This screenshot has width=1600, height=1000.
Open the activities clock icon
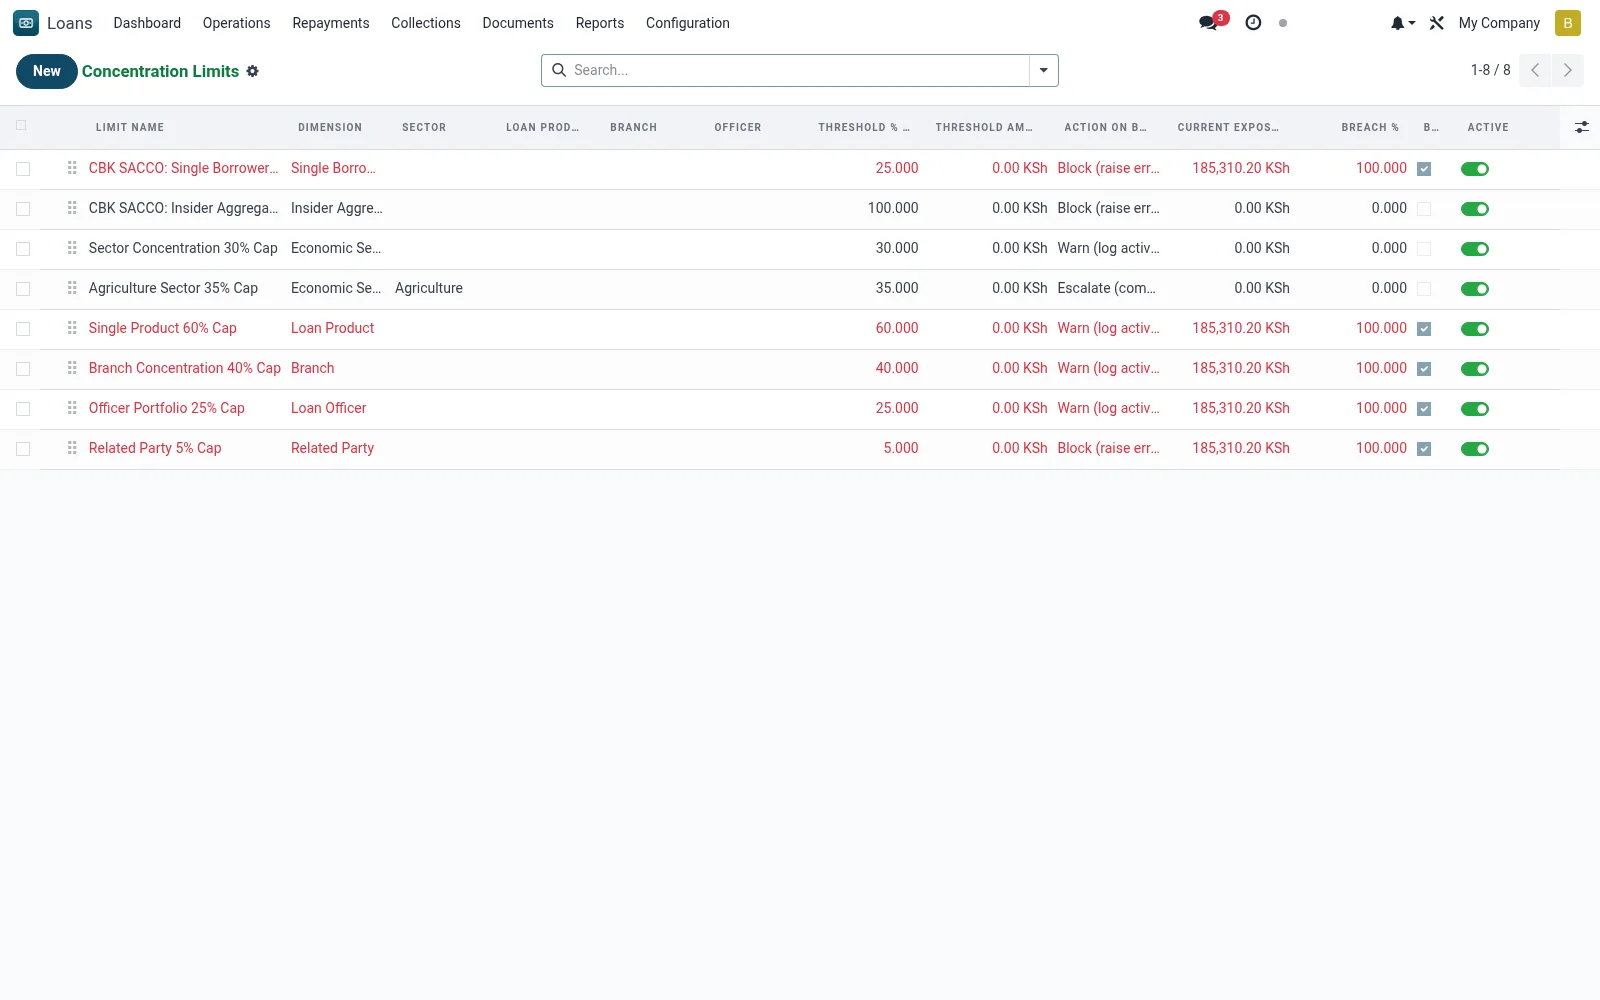1253,23
